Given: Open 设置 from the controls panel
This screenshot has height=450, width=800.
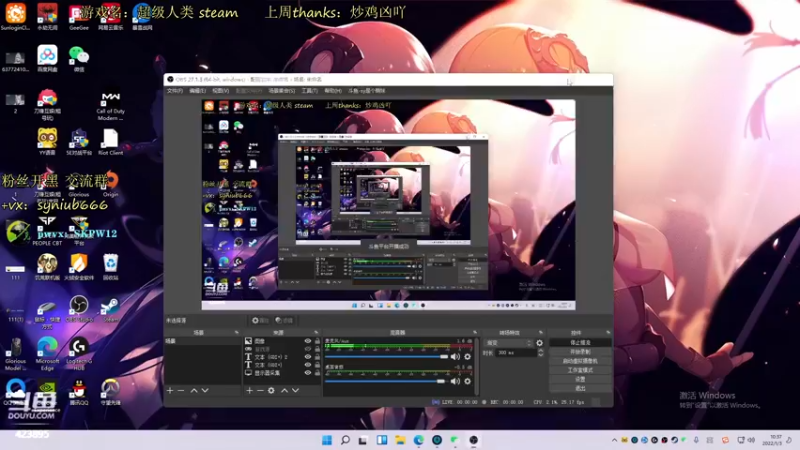Looking at the screenshot, I should coord(580,380).
